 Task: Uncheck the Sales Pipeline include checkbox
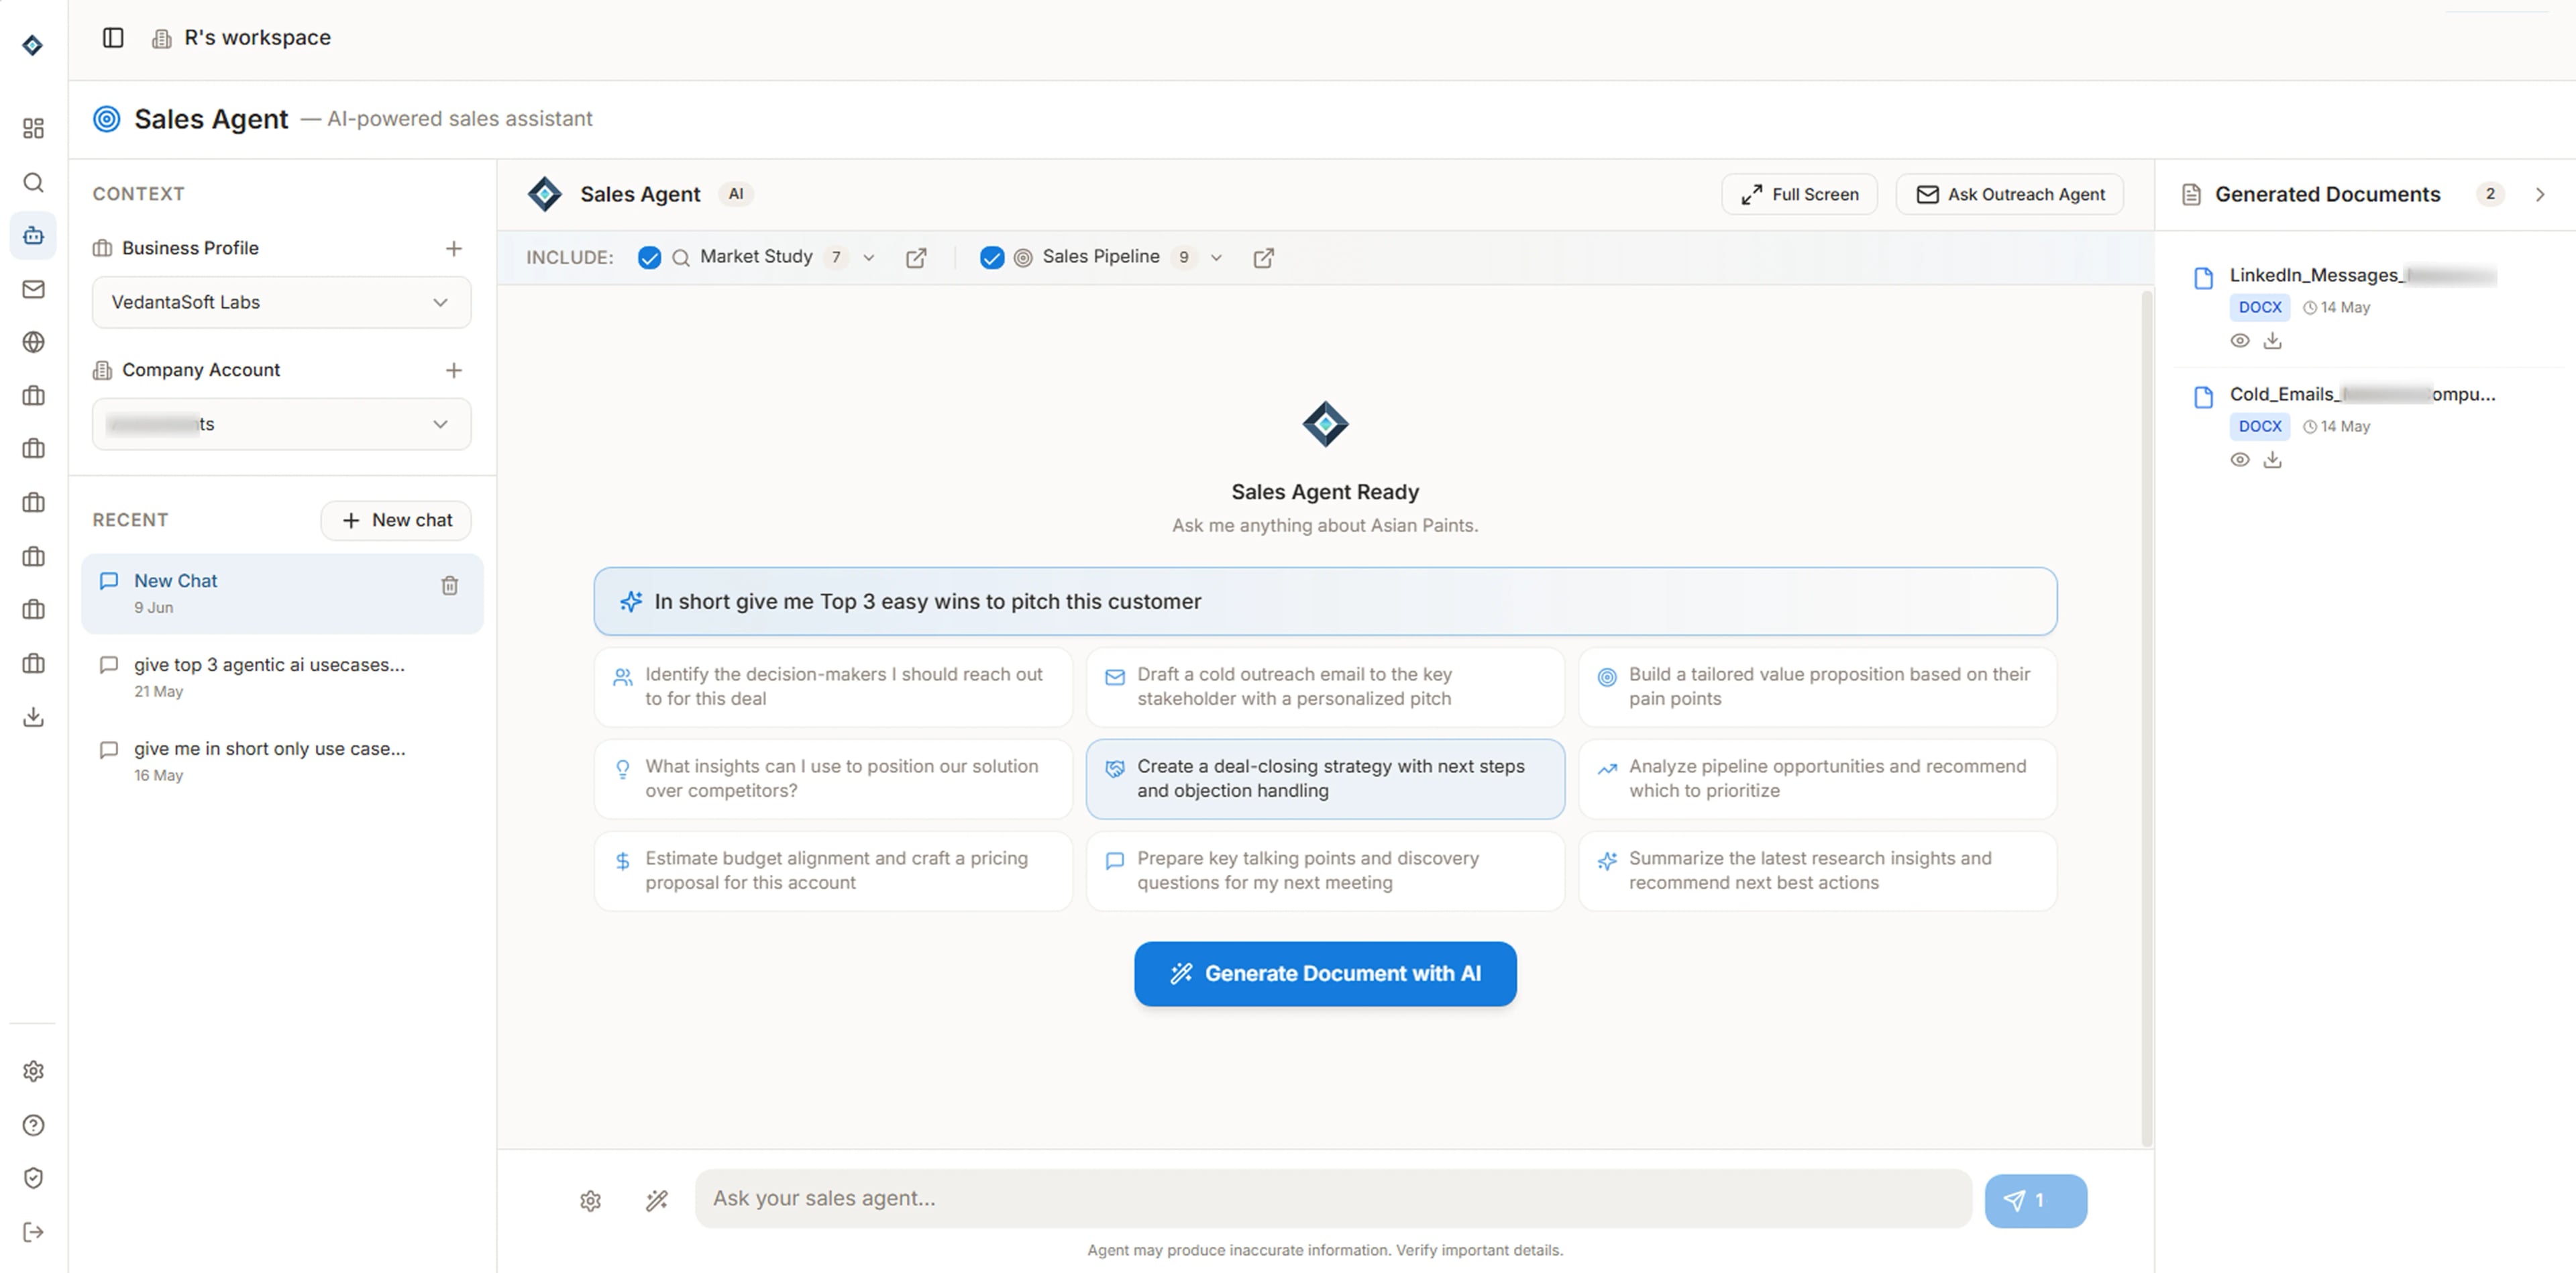click(x=991, y=258)
